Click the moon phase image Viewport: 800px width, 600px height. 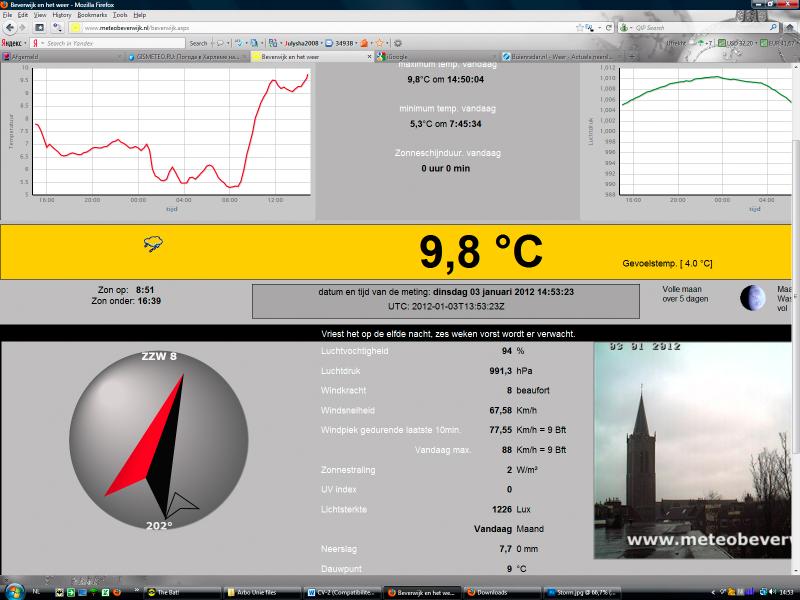(x=753, y=298)
